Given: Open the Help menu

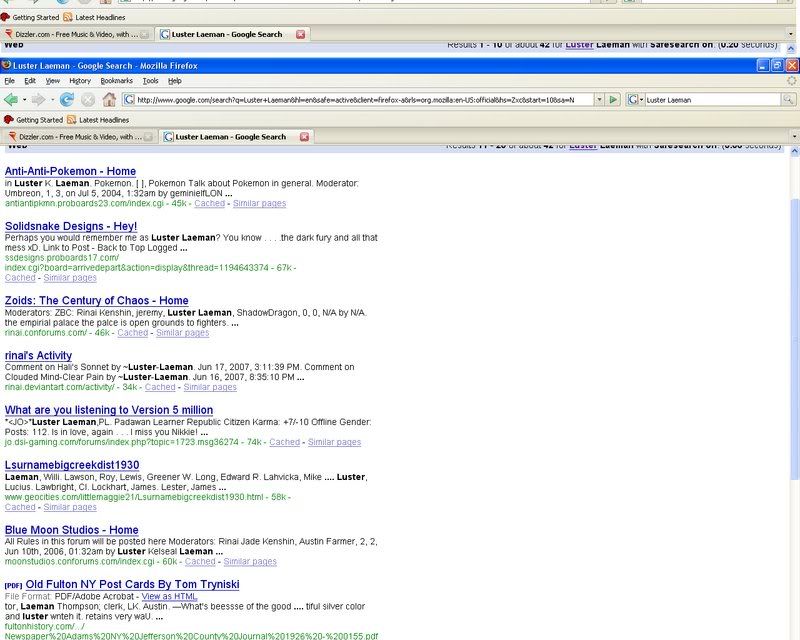Looking at the screenshot, I should (x=174, y=81).
